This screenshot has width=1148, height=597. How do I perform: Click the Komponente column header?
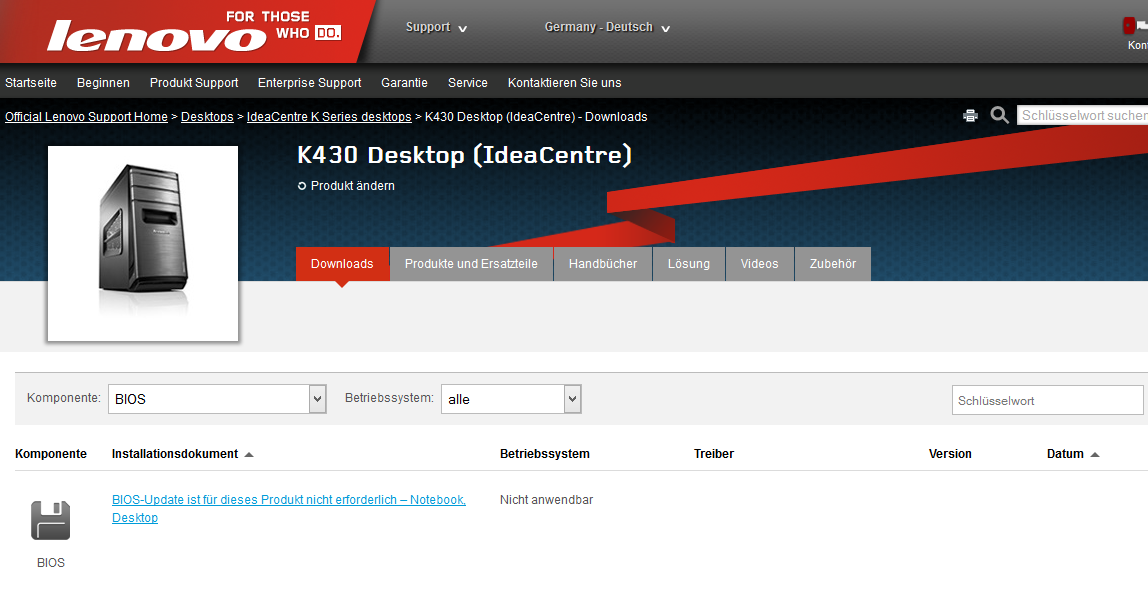[51, 454]
